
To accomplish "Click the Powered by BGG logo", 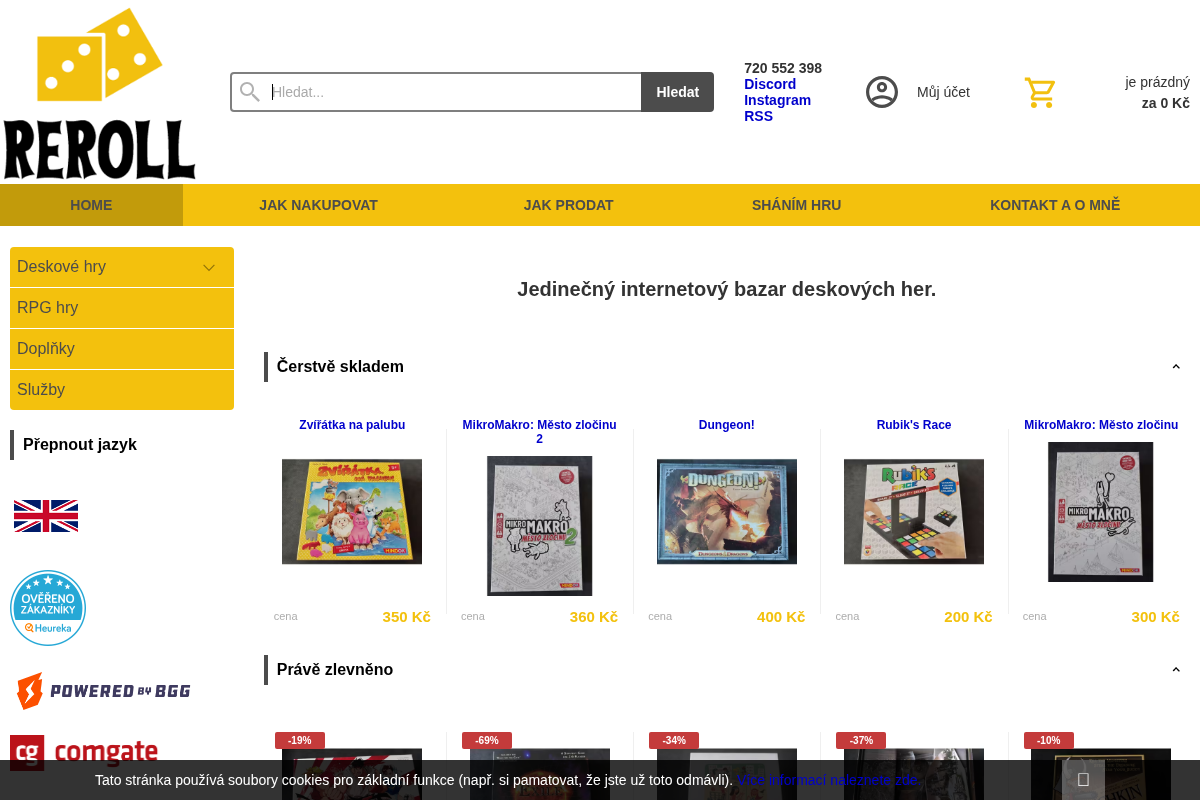I will (103, 691).
